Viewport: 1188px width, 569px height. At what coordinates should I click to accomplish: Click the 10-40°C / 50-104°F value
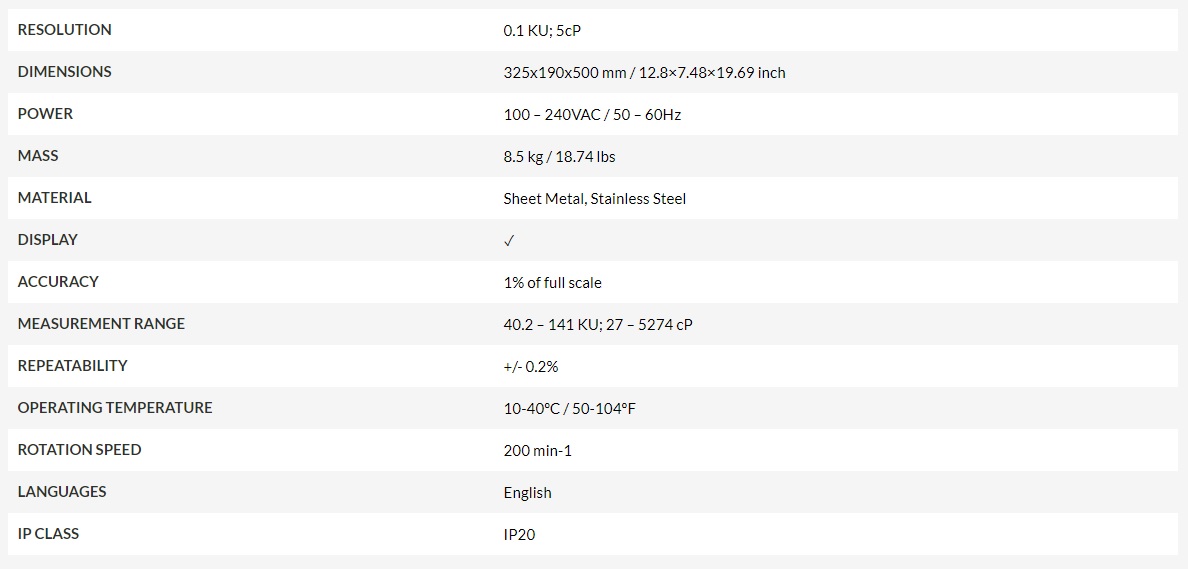tap(569, 409)
